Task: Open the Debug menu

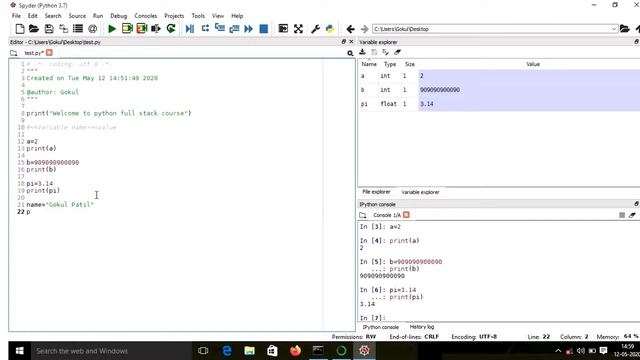Action: tap(119, 16)
